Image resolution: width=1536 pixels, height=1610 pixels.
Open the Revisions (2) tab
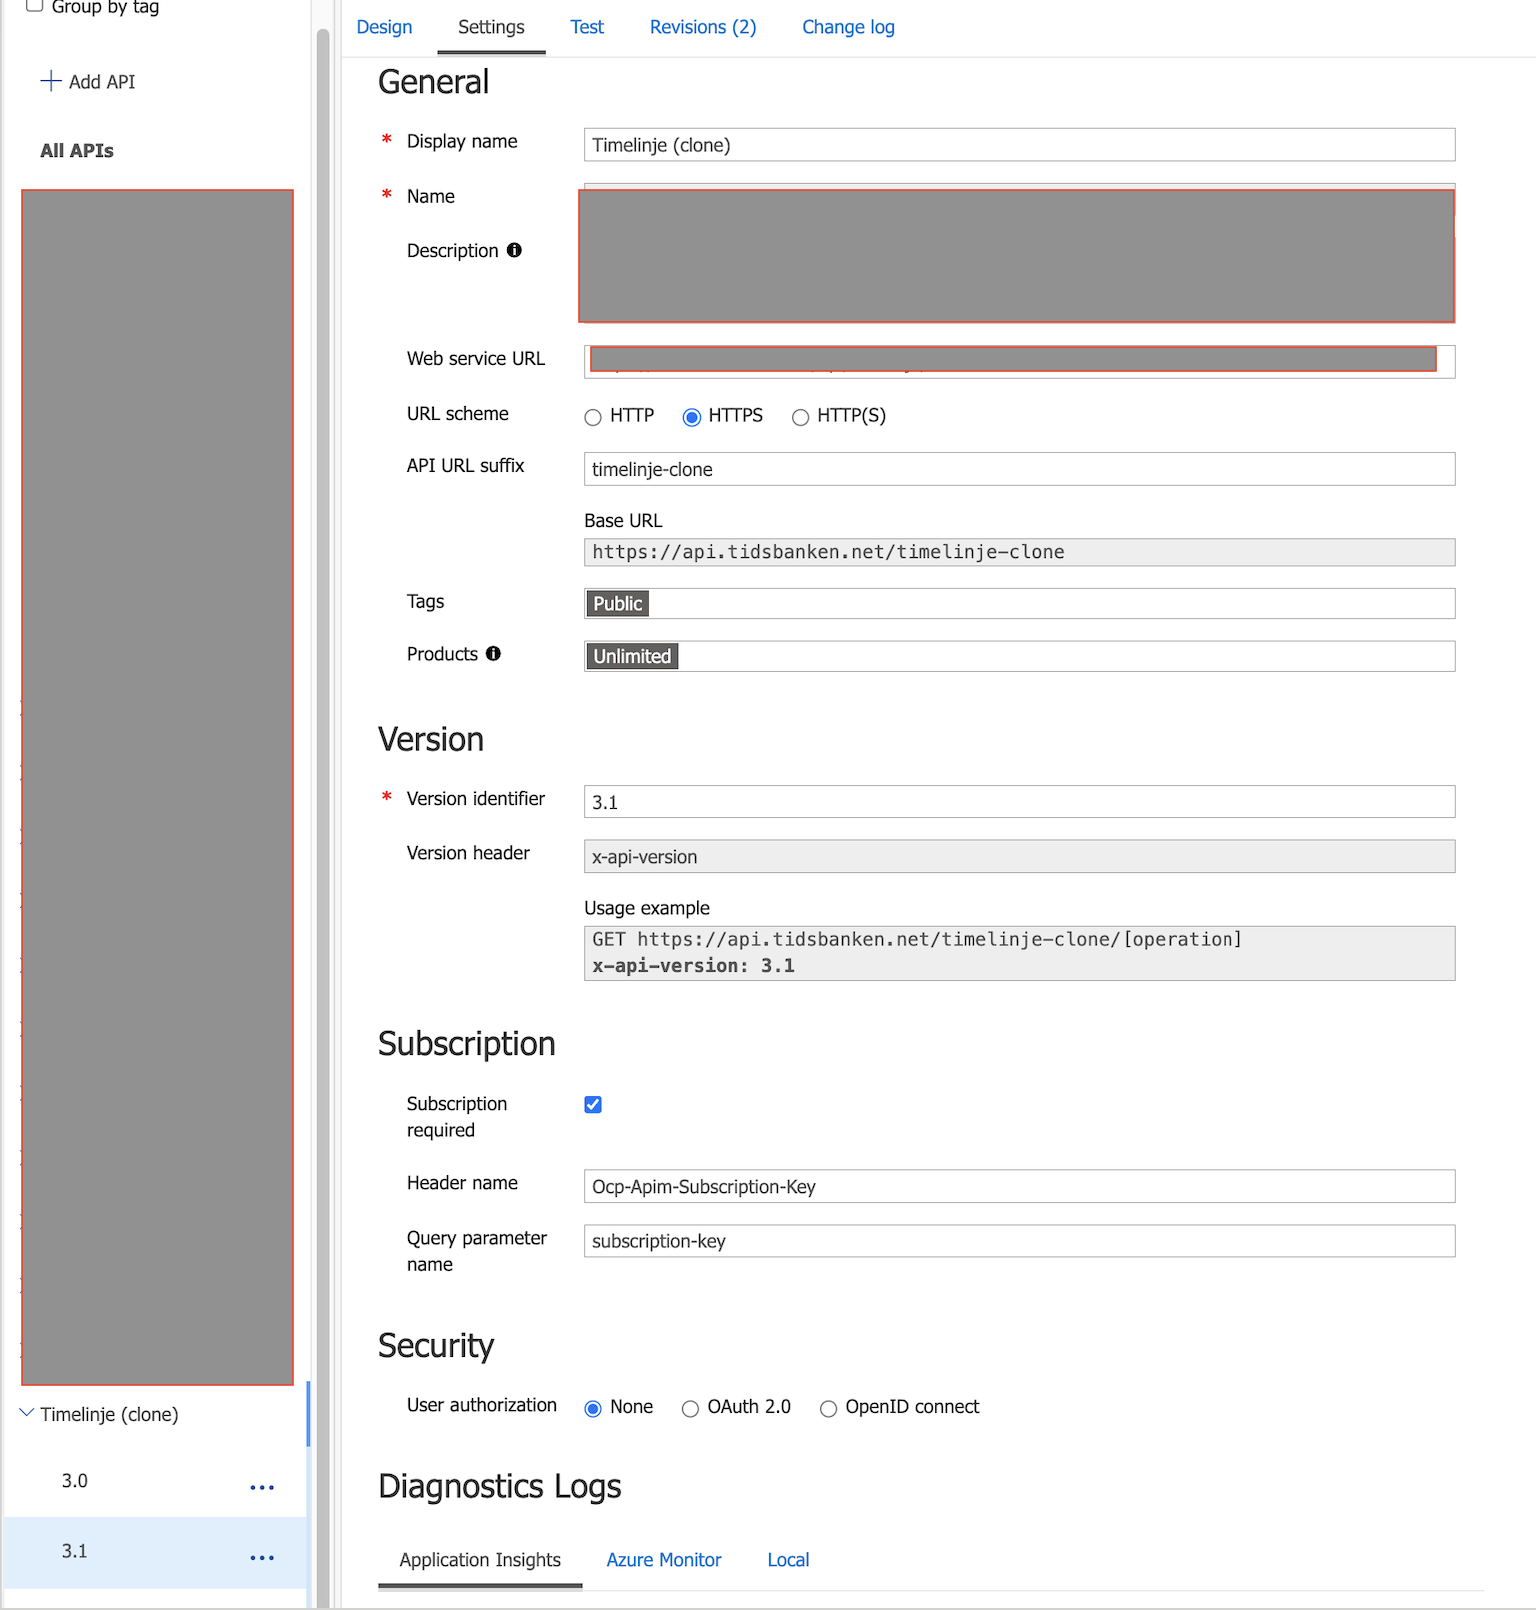pyautogui.click(x=703, y=27)
